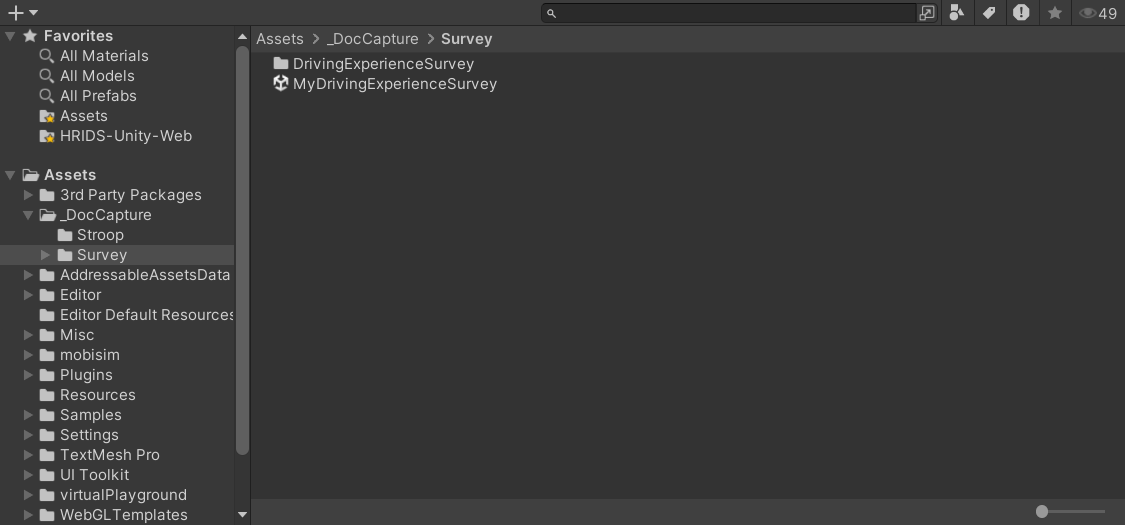
Task: Click the All Materials search icon
Action: pyautogui.click(x=47, y=56)
